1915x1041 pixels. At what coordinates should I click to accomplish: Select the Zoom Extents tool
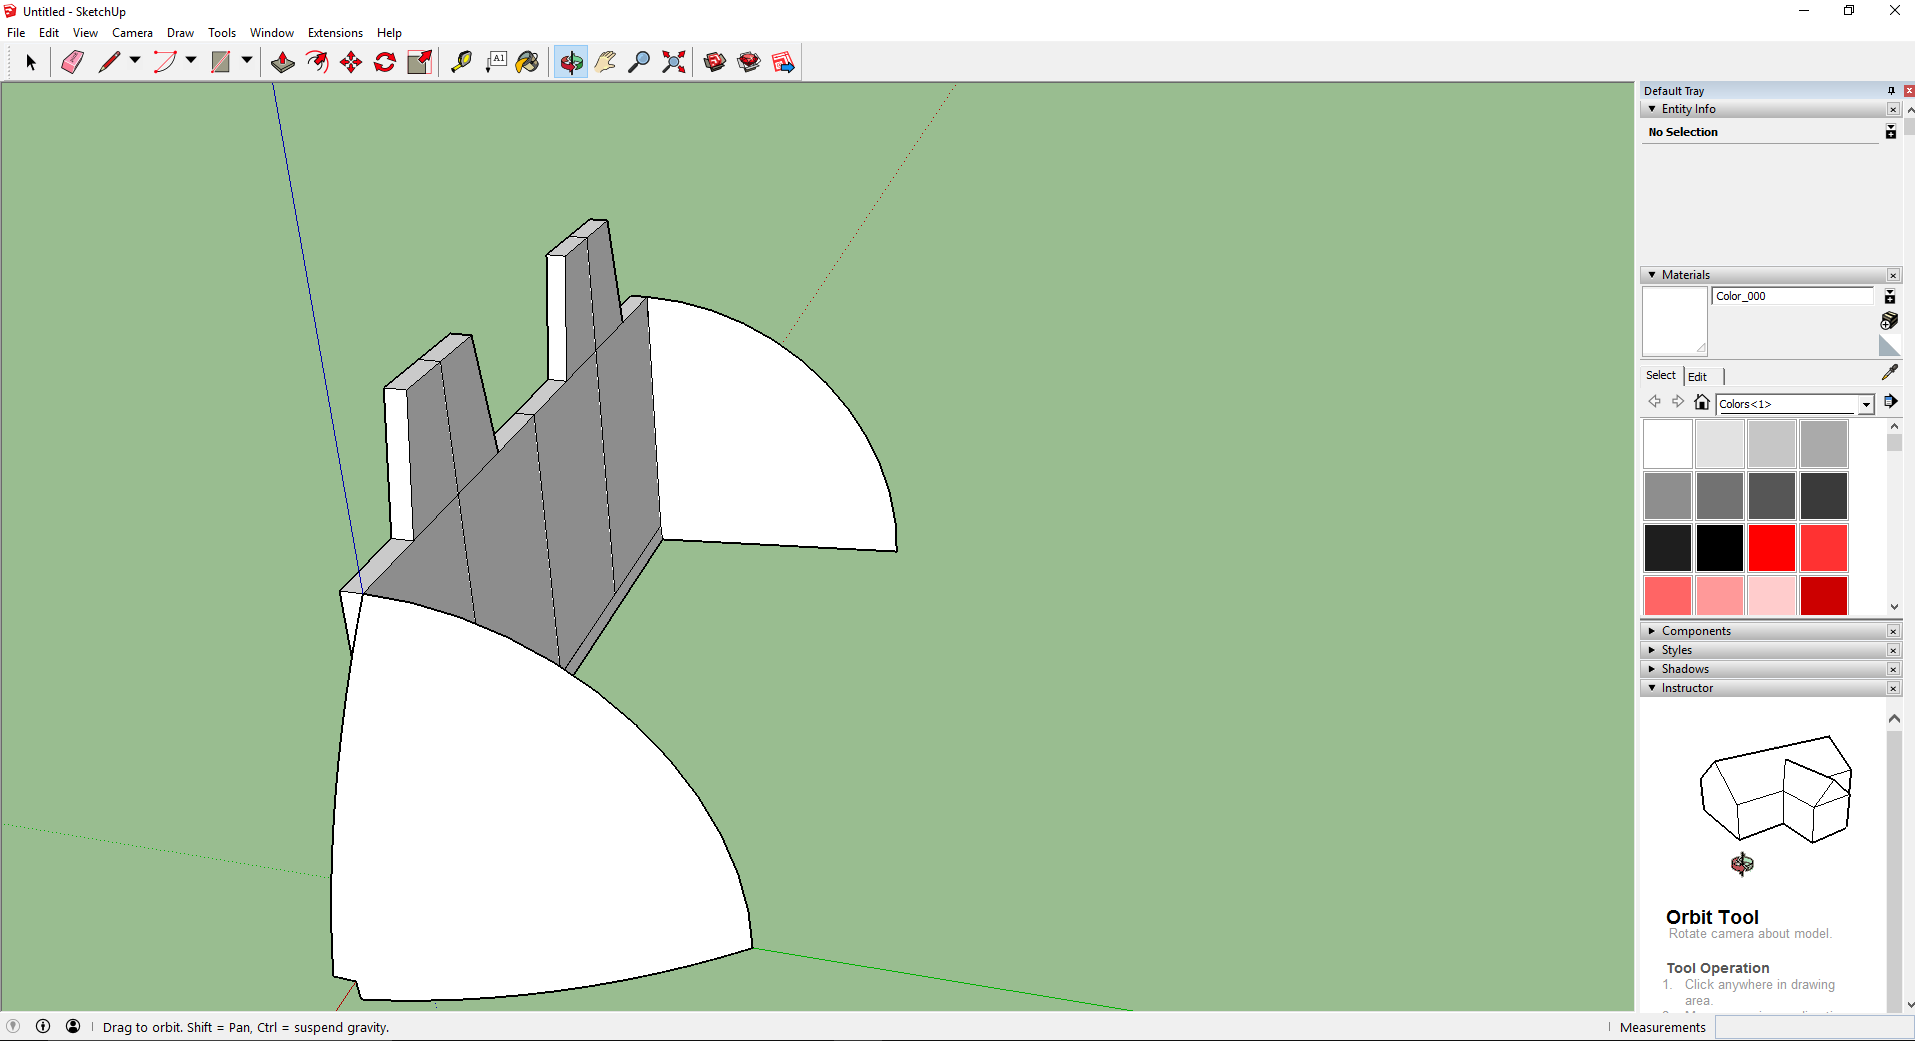point(674,62)
